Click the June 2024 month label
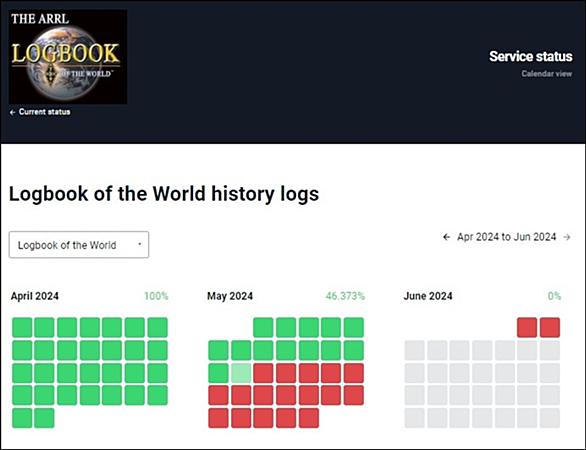Viewport: 586px width, 450px height. pos(428,296)
